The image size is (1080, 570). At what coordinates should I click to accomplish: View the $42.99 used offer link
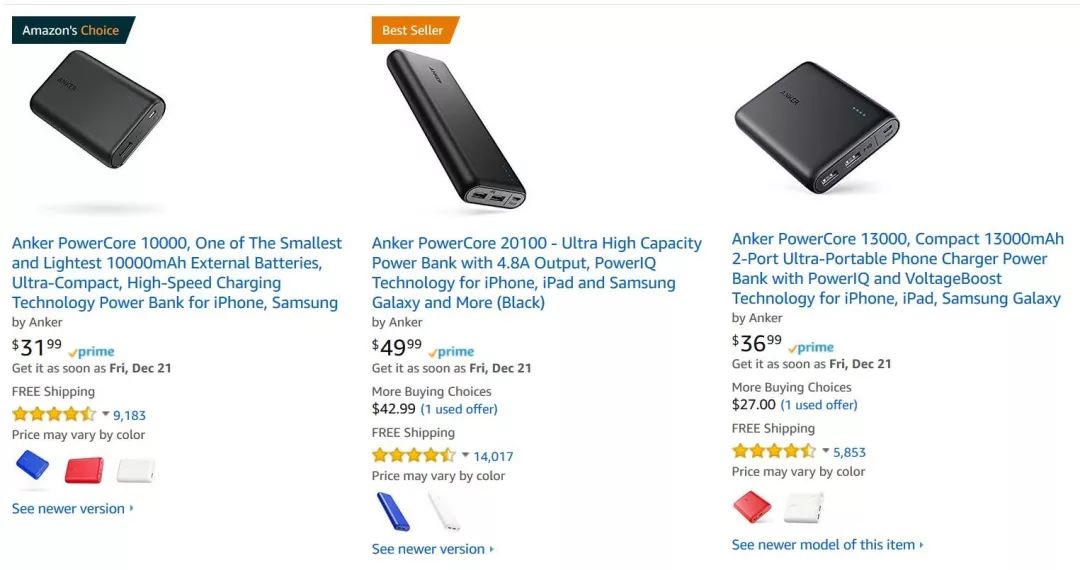459,409
